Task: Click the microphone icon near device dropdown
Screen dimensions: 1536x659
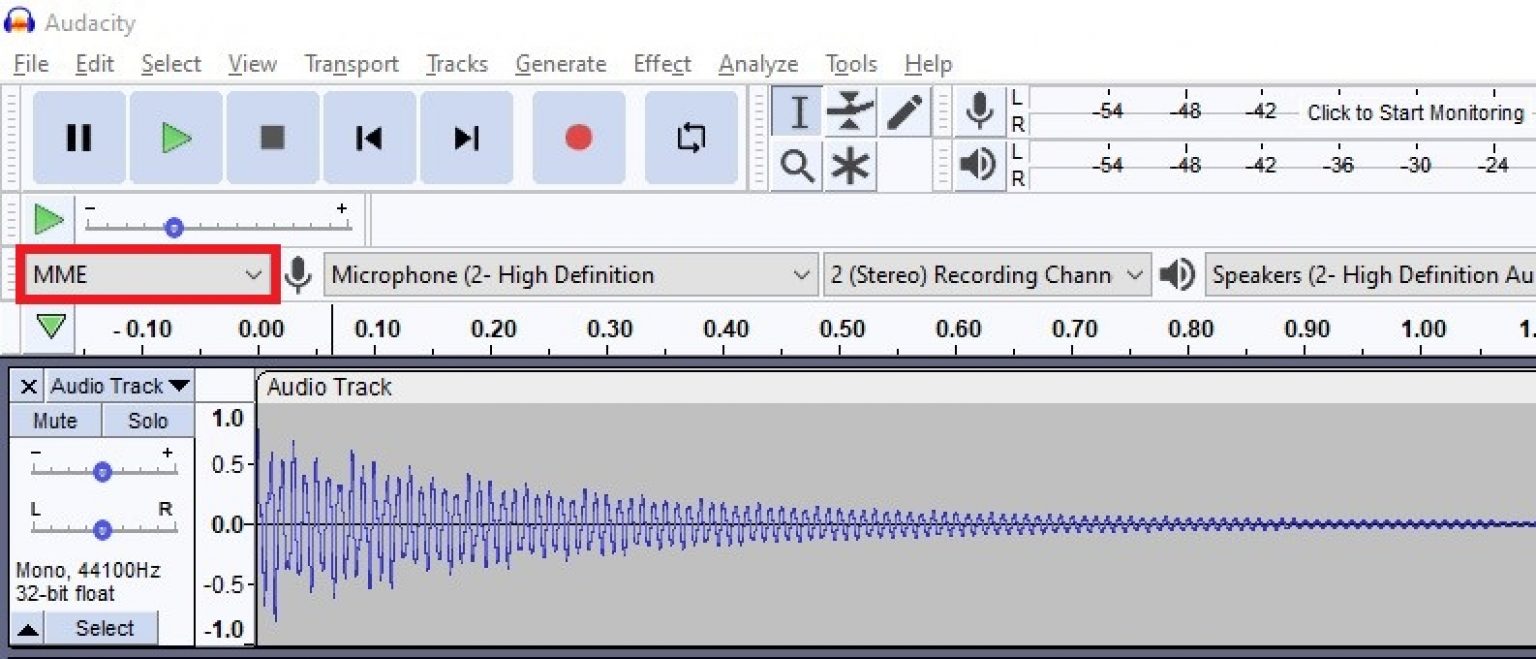Action: (299, 275)
